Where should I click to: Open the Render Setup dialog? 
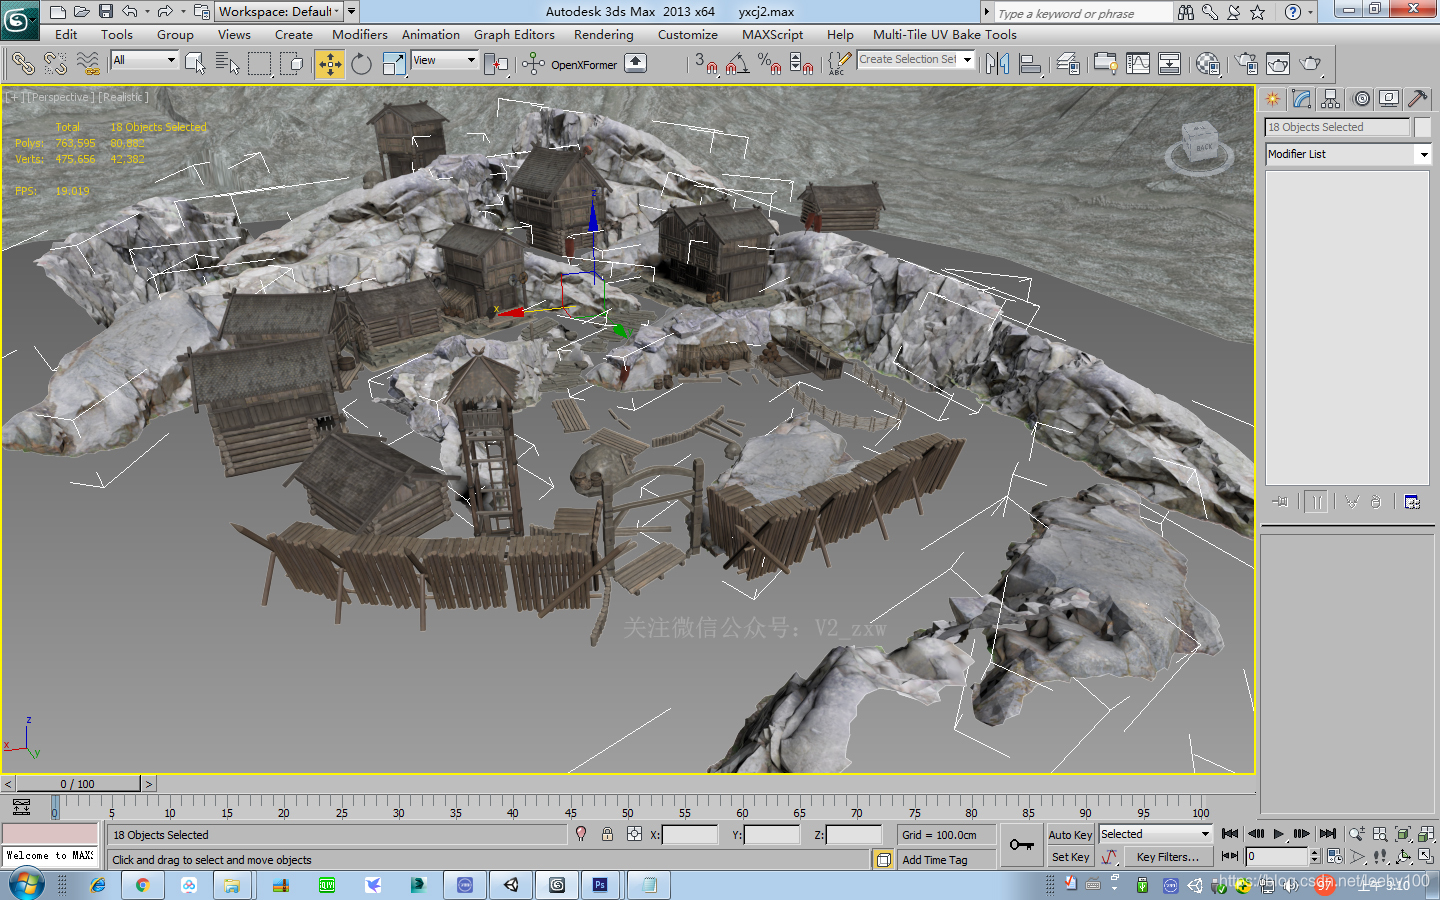[x=1246, y=64]
